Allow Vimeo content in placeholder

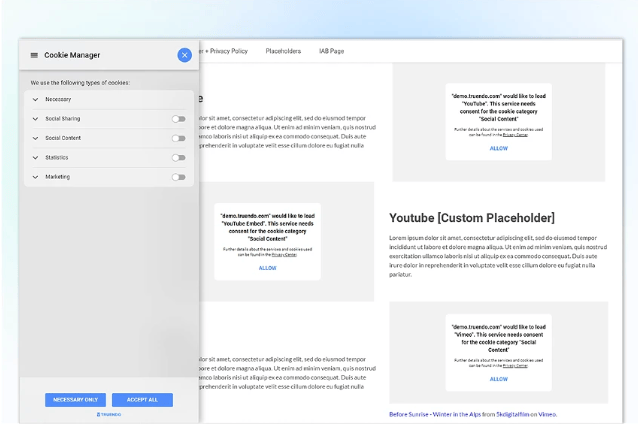pos(498,379)
